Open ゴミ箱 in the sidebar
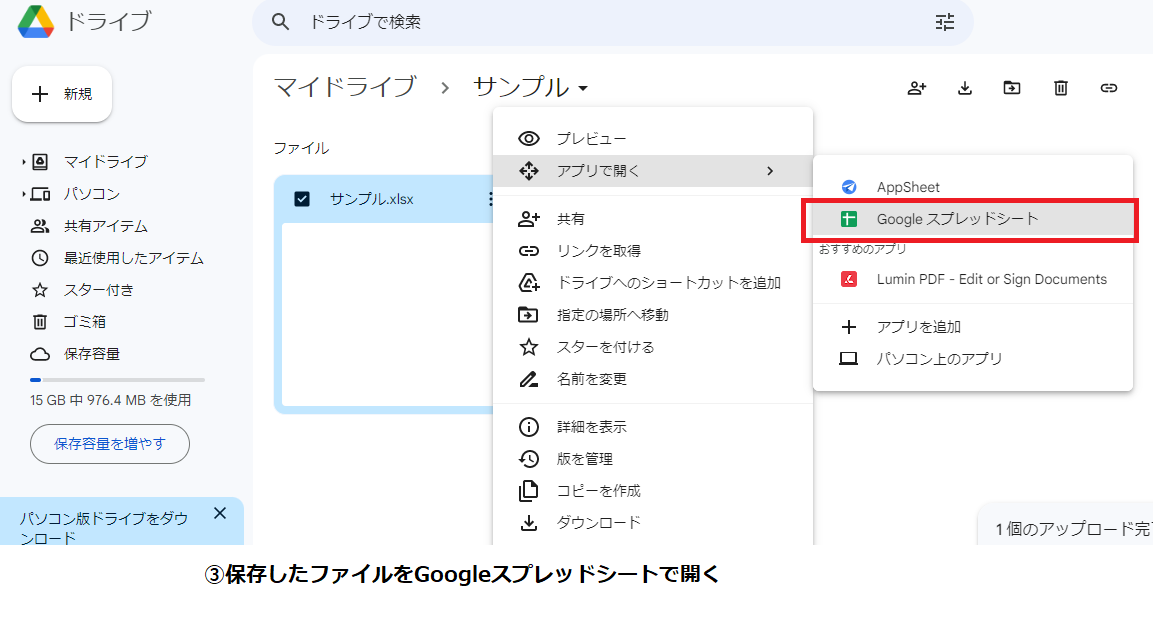This screenshot has height=641, width=1153. pos(85,322)
